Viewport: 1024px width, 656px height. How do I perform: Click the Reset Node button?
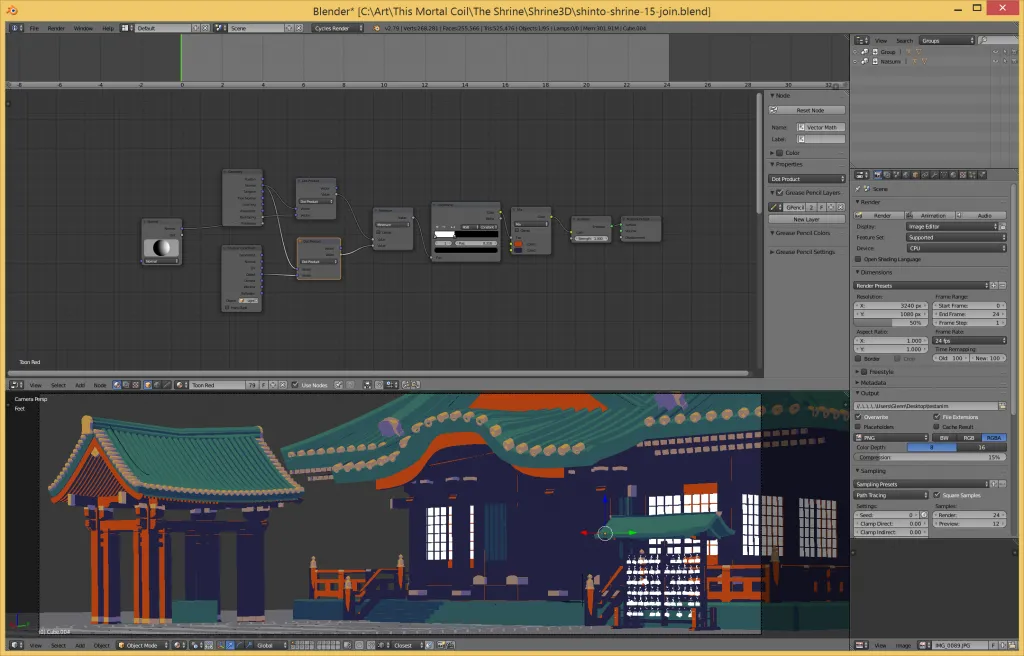[807, 110]
